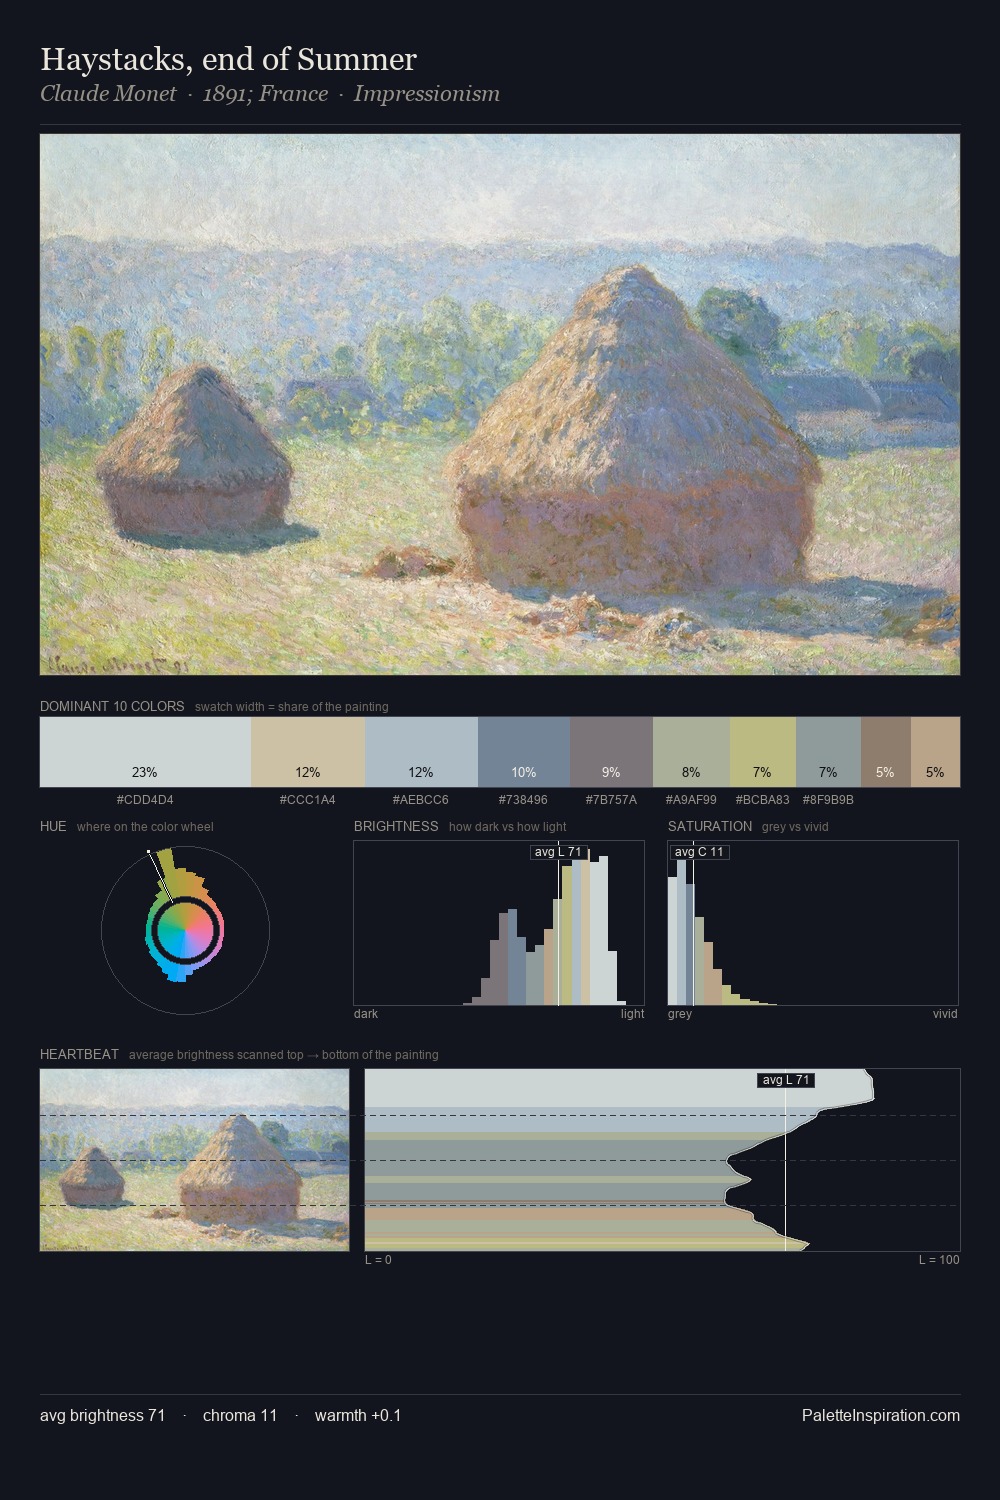This screenshot has height=1500, width=1000.
Task: Click the DOMINANT 10 COLORS heading
Action: pos(112,706)
